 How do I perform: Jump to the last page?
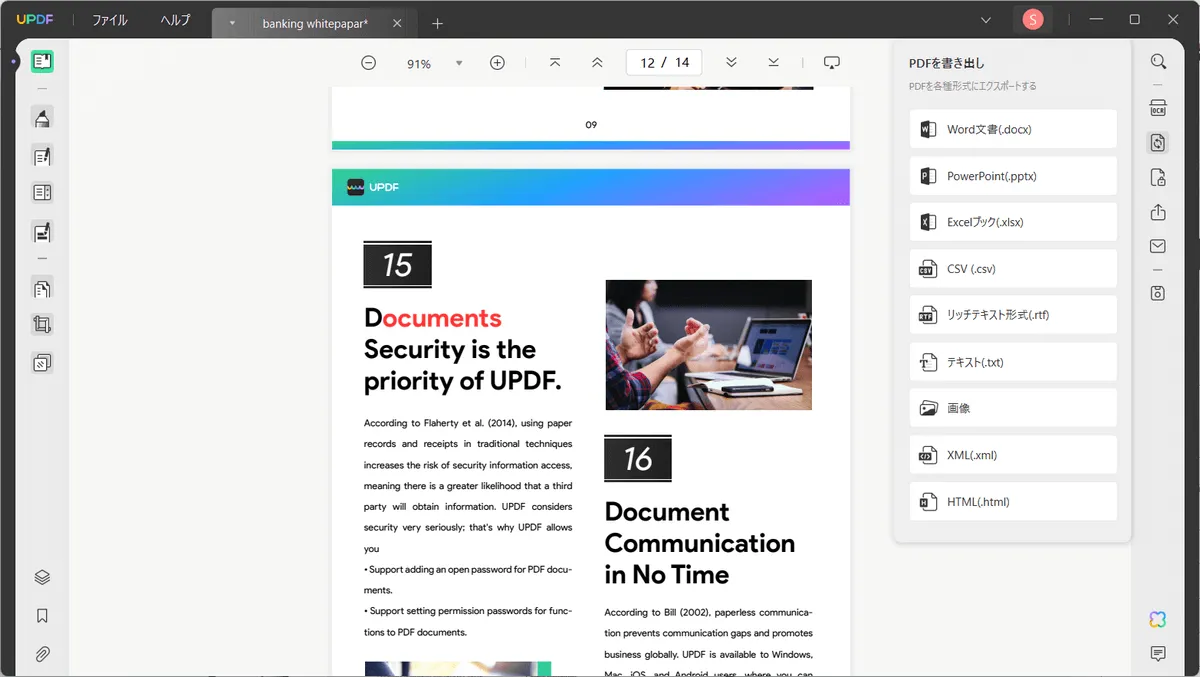click(773, 63)
